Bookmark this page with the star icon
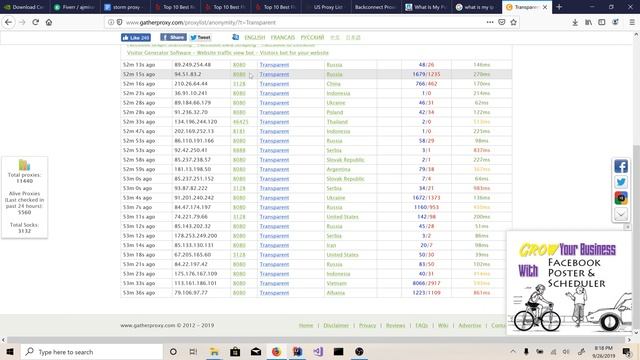Screen dimensions: 640x360 pyautogui.click(x=513, y=22)
